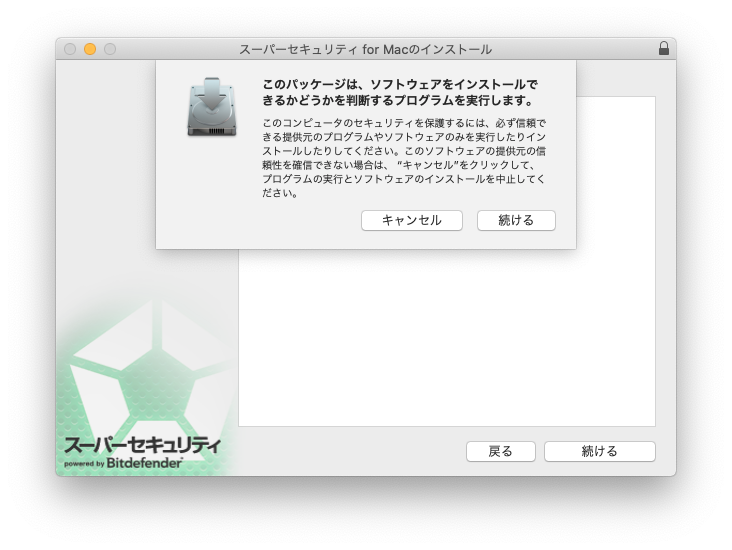Click the スーパーセキュリティ Bitdefender logo
This screenshot has width=732, height=550.
tap(142, 452)
